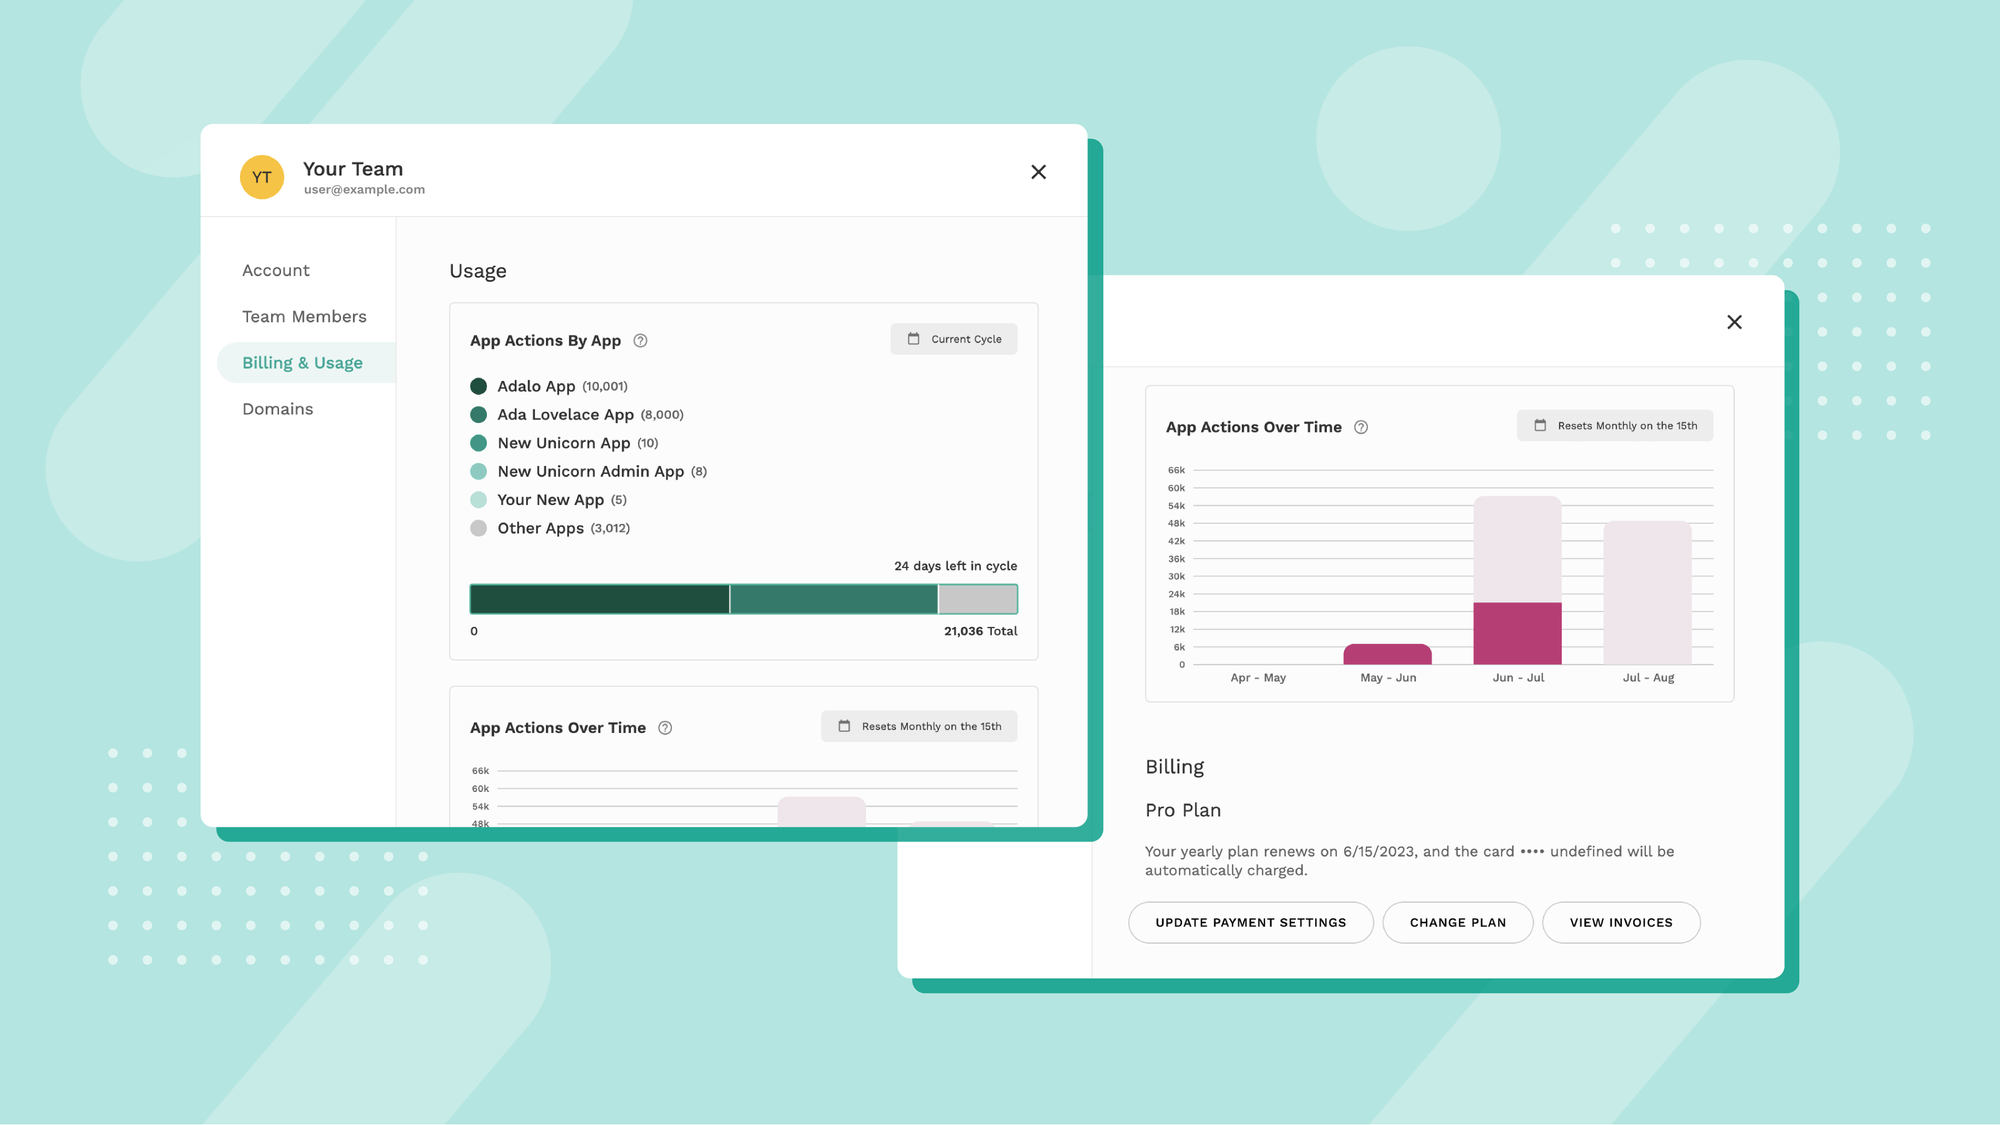The image size is (2000, 1125).
Task: Click the calendar icon next to Resets Monthly on the 15th
Action: click(x=845, y=726)
